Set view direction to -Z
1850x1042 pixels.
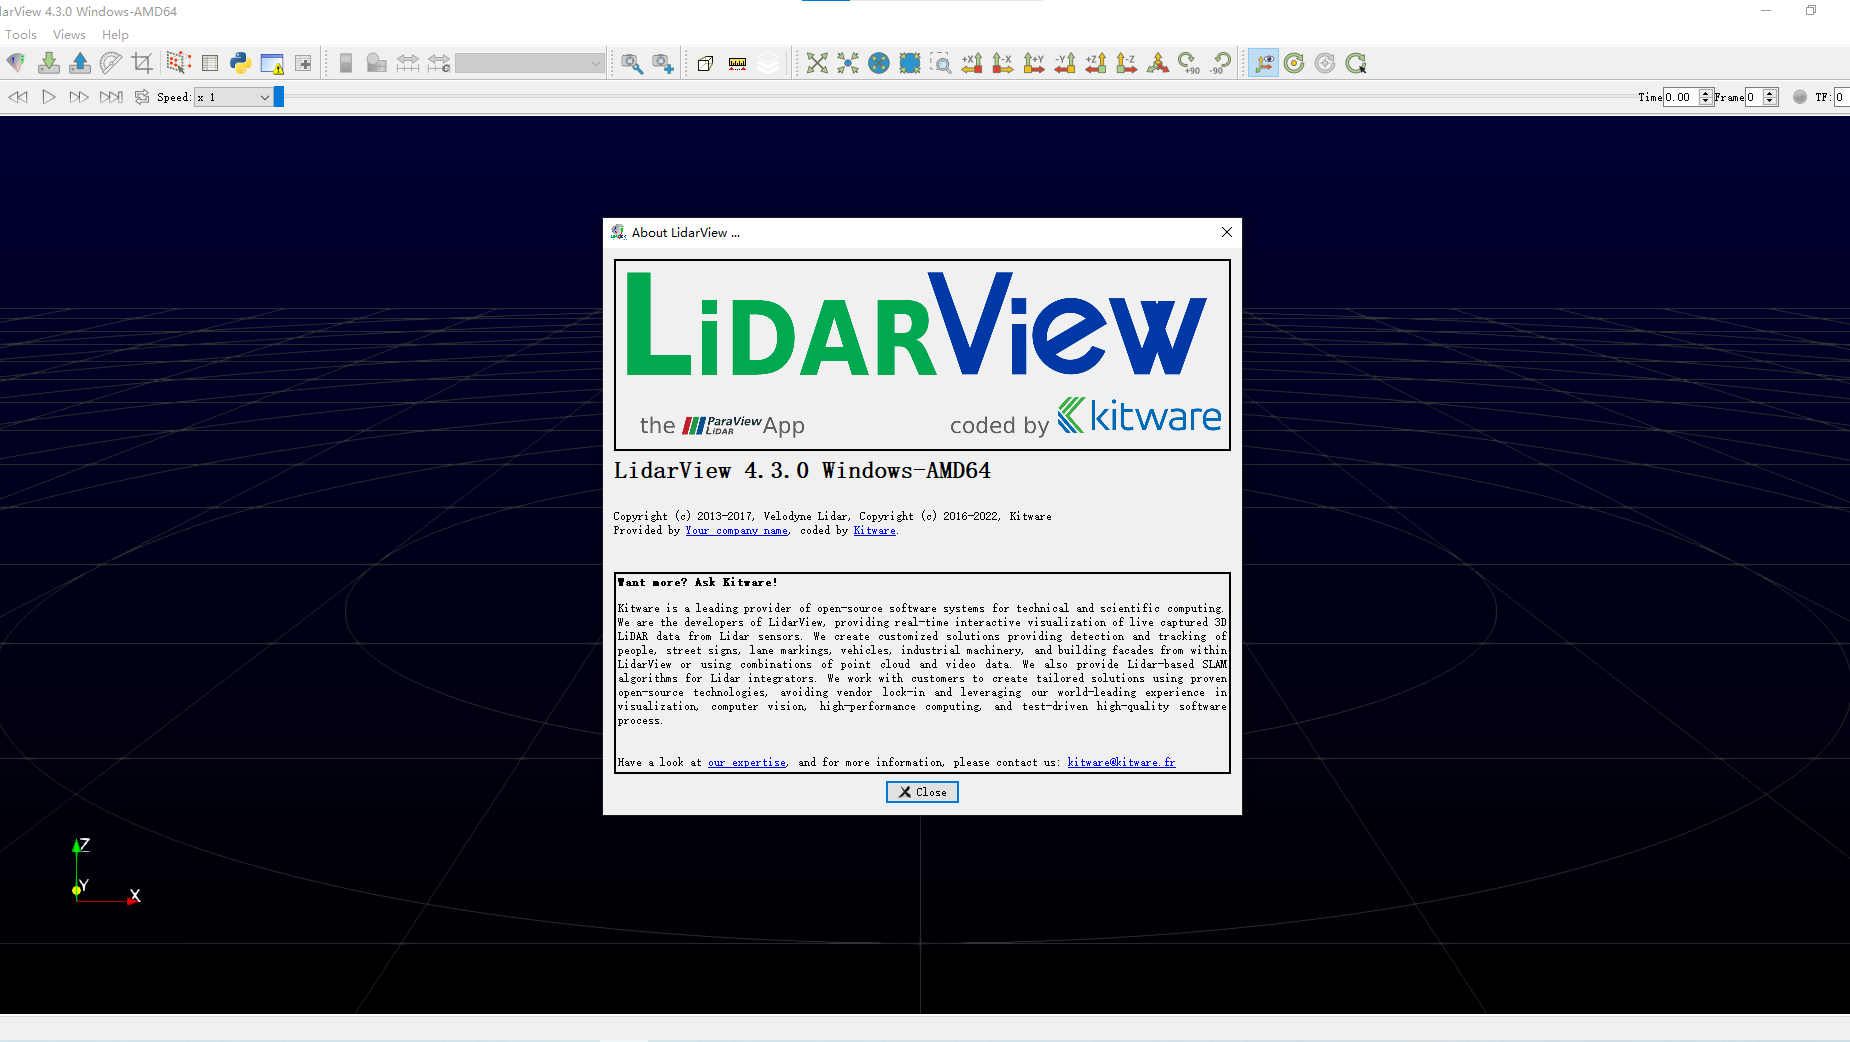[x=1127, y=63]
